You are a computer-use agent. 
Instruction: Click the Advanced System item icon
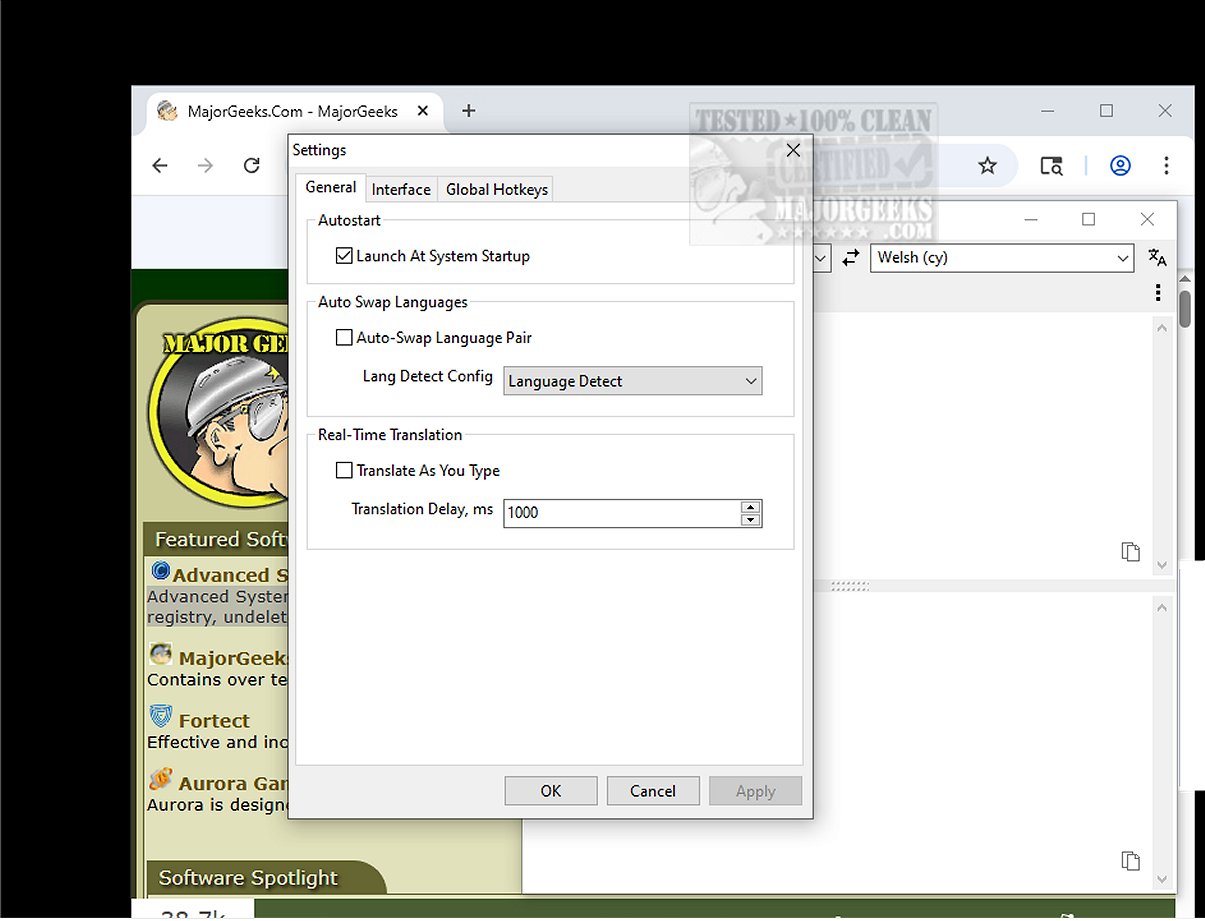[160, 571]
